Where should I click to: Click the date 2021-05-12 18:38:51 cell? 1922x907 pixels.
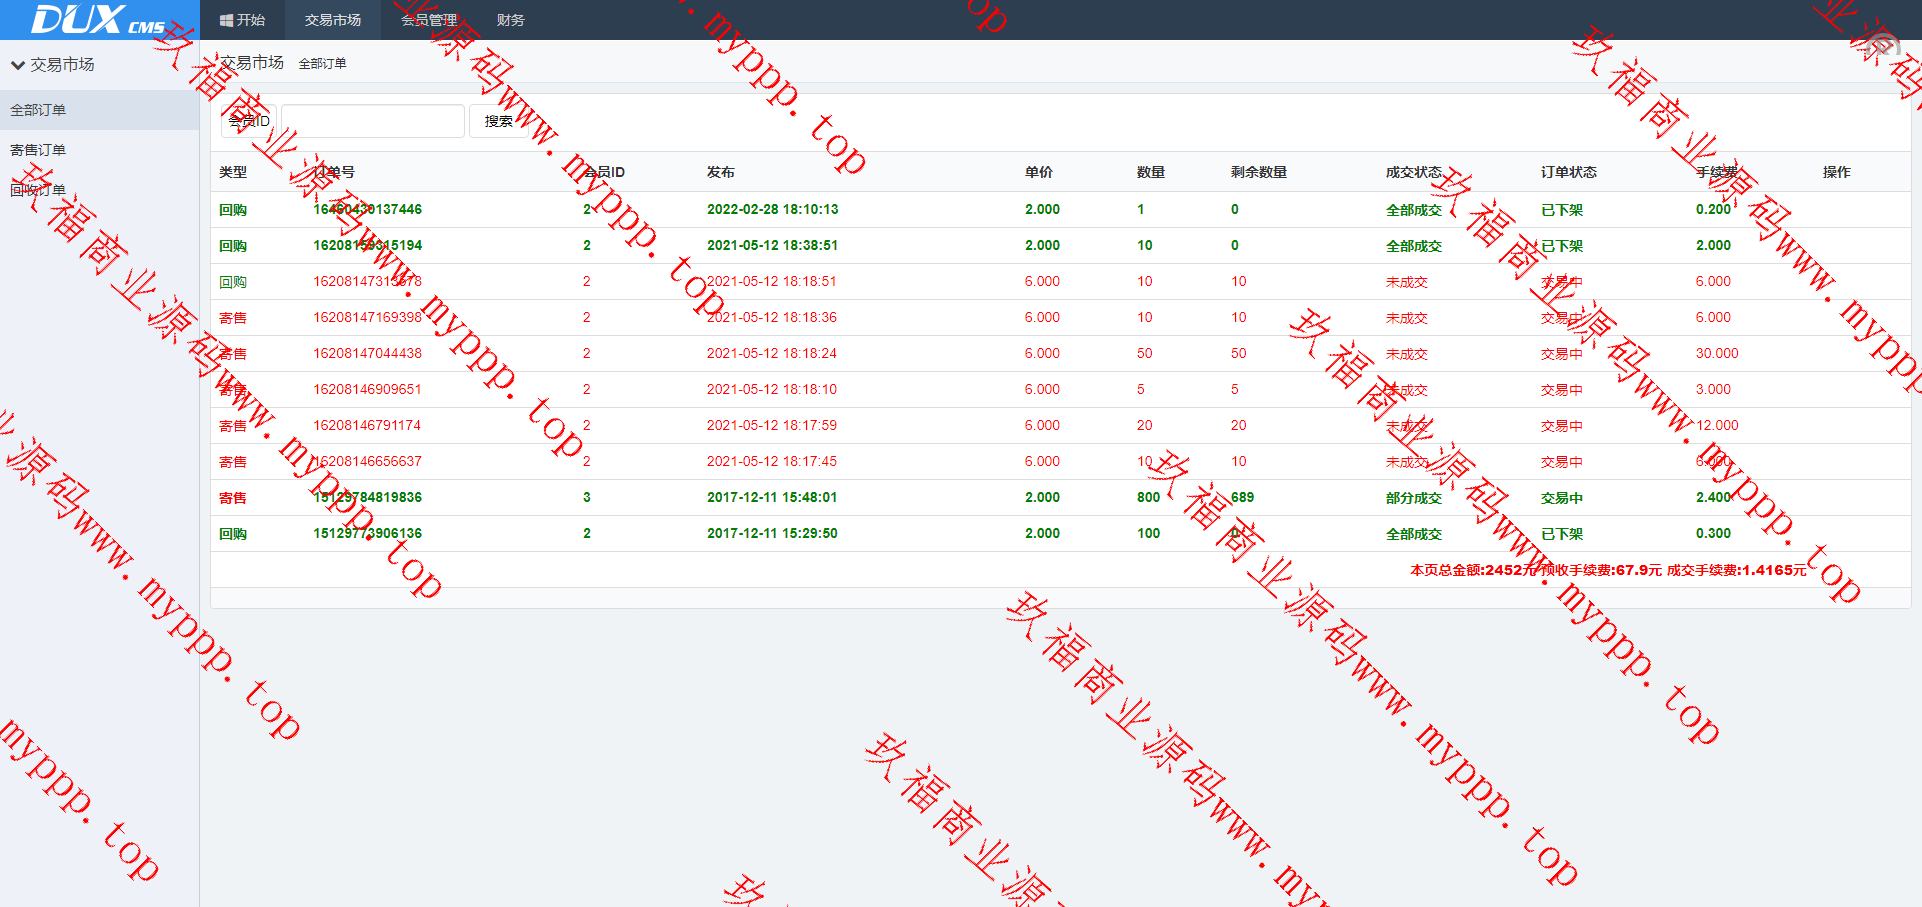772,245
